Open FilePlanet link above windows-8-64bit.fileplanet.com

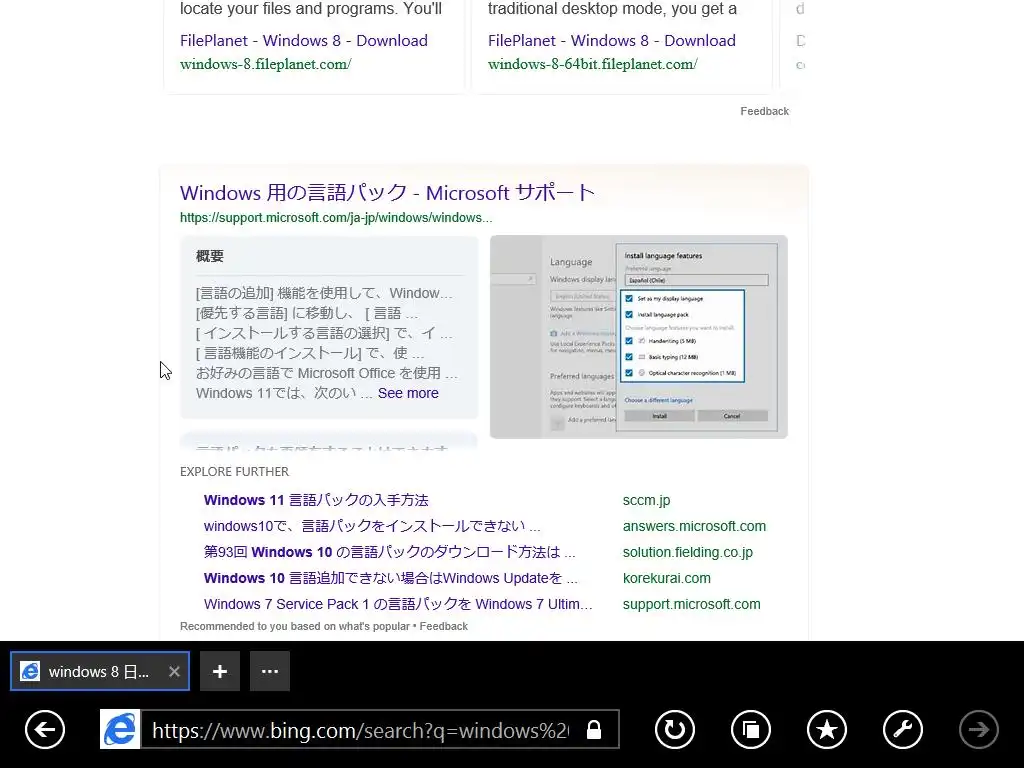pos(612,40)
